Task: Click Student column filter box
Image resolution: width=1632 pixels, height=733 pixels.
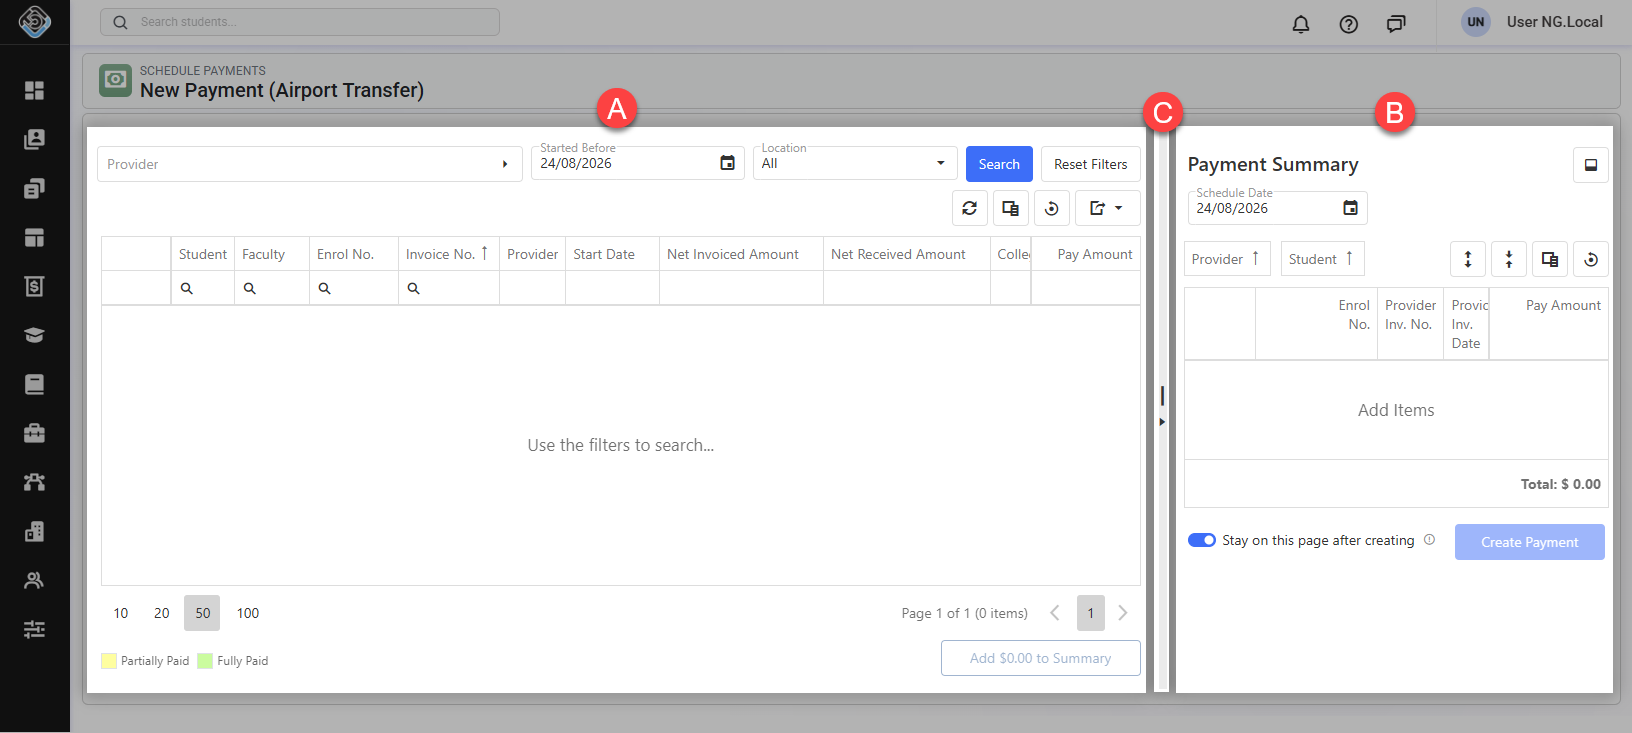Action: [203, 288]
